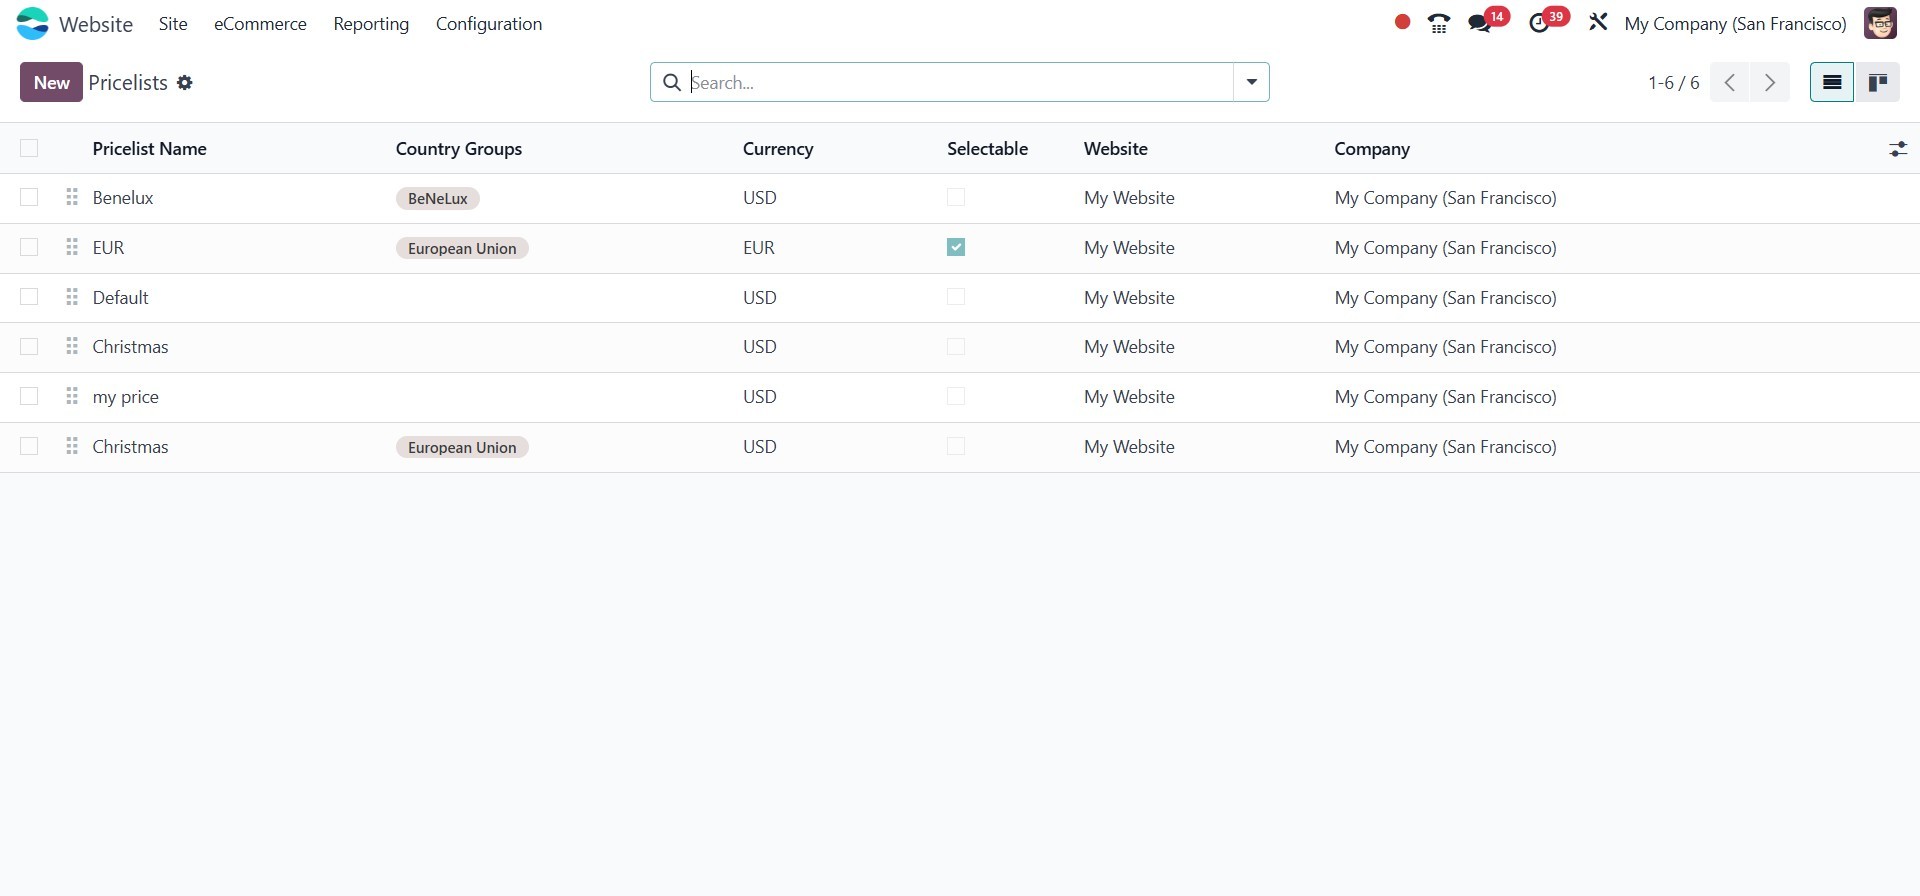
Task: Open optional columns adjust menu
Action: tap(1897, 149)
